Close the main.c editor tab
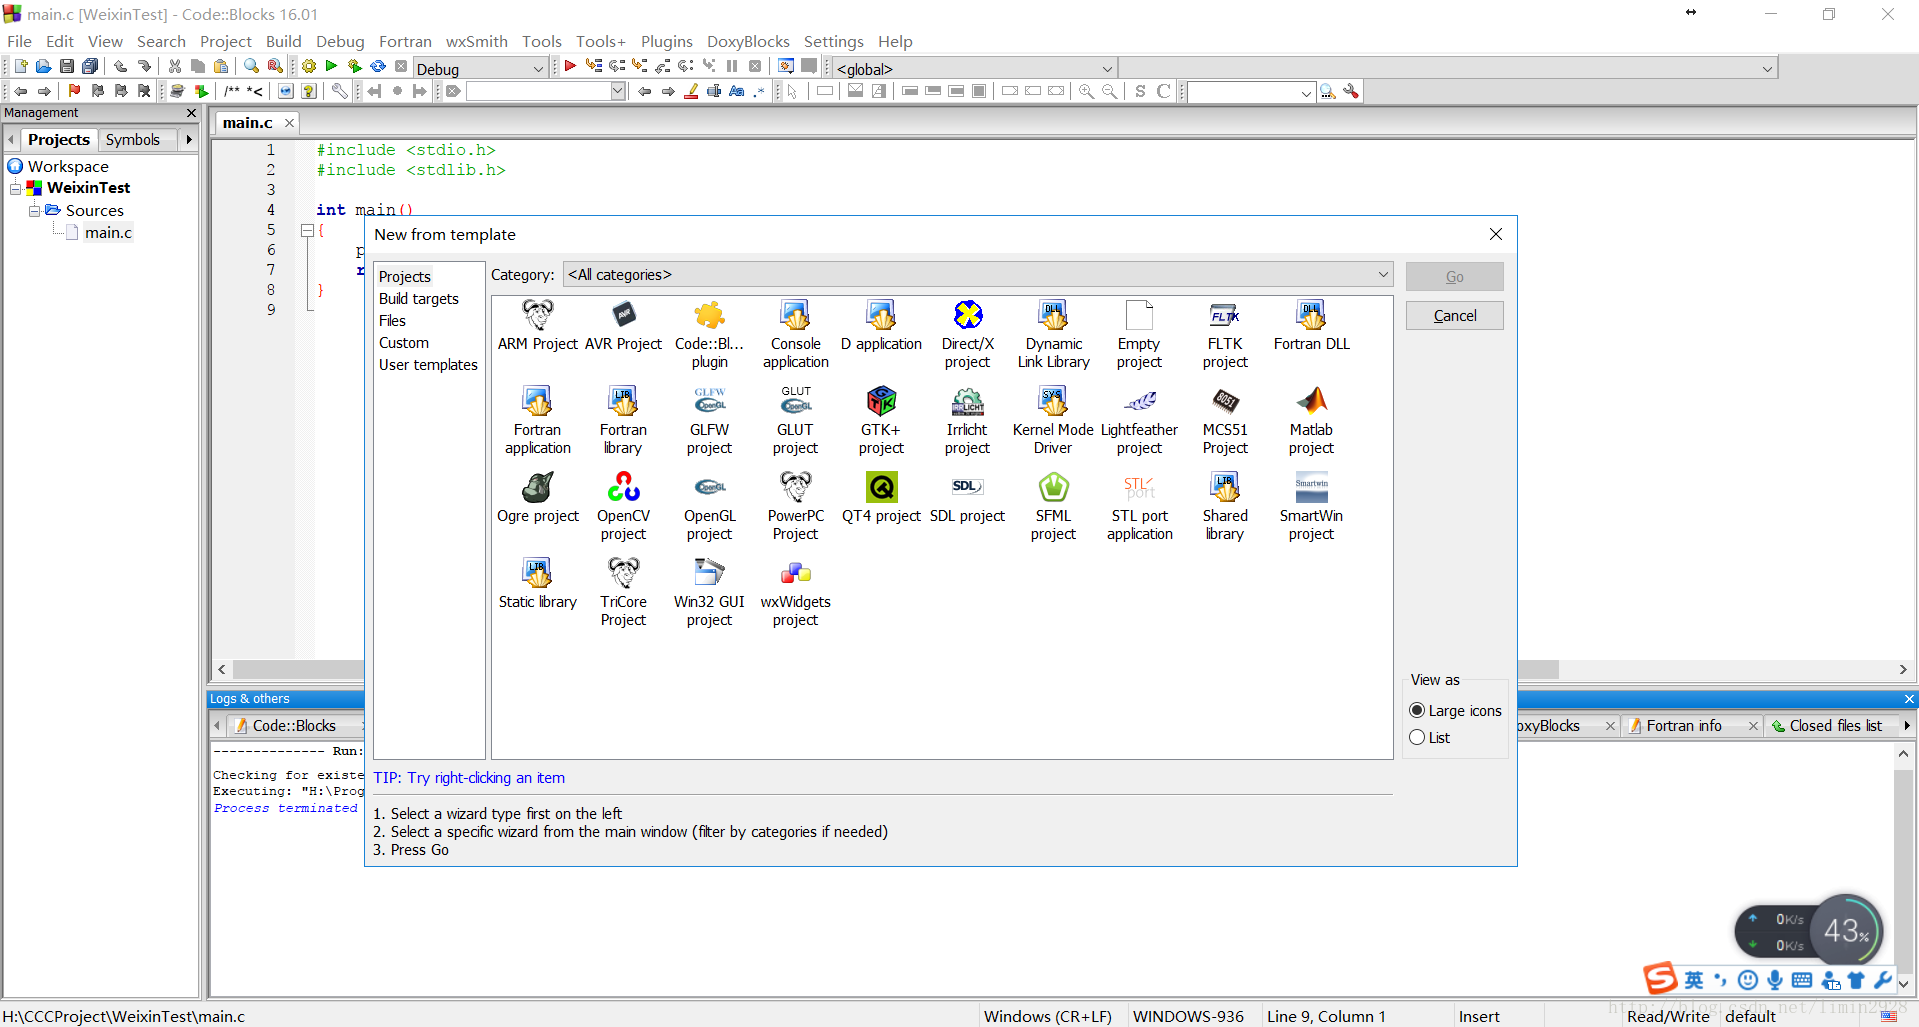1919x1027 pixels. coord(290,123)
